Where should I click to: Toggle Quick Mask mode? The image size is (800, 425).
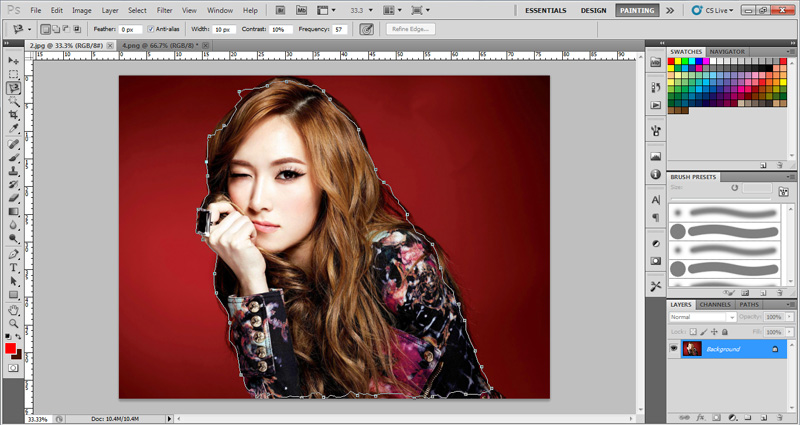(x=13, y=368)
